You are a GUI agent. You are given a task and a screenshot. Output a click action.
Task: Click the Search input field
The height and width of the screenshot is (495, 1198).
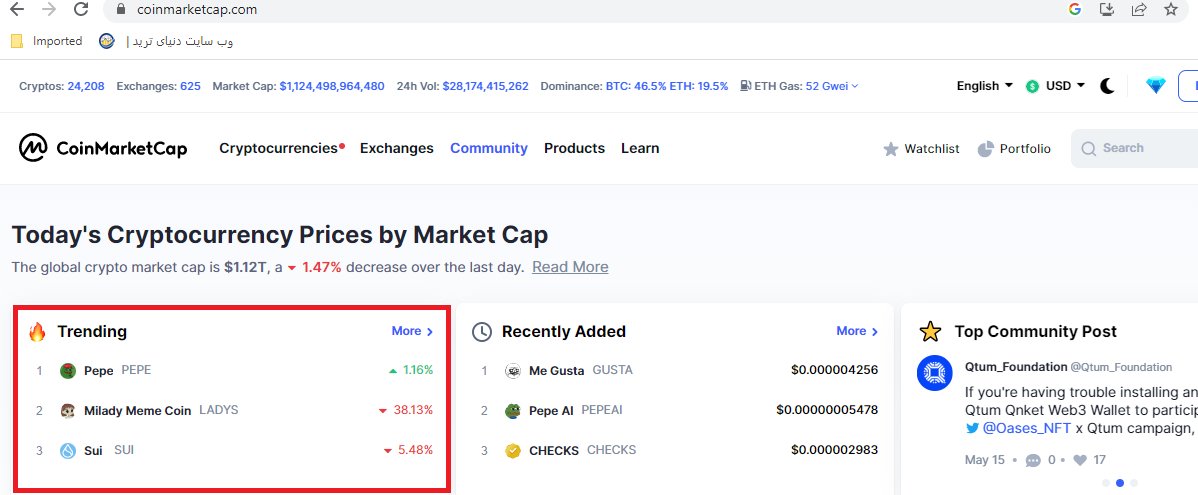[x=1134, y=148]
